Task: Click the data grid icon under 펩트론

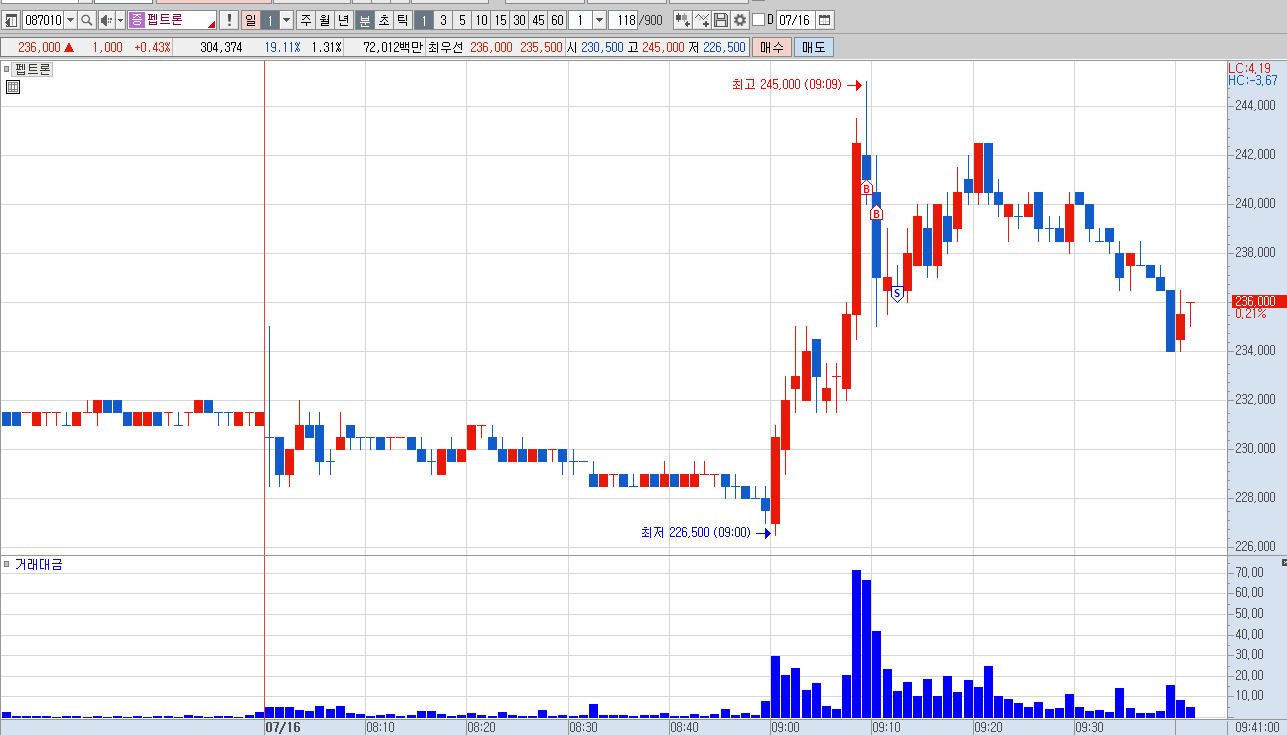Action: point(12,87)
